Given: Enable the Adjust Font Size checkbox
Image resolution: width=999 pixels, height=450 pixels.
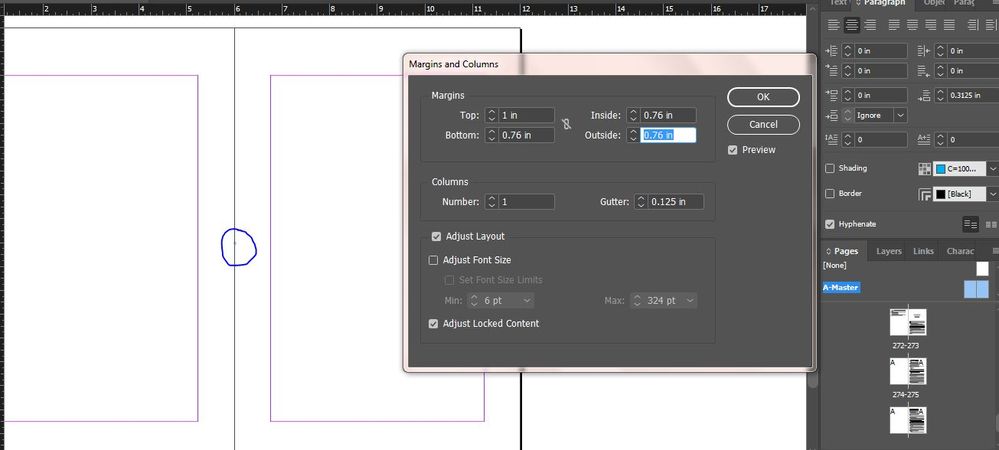Looking at the screenshot, I should [433, 260].
